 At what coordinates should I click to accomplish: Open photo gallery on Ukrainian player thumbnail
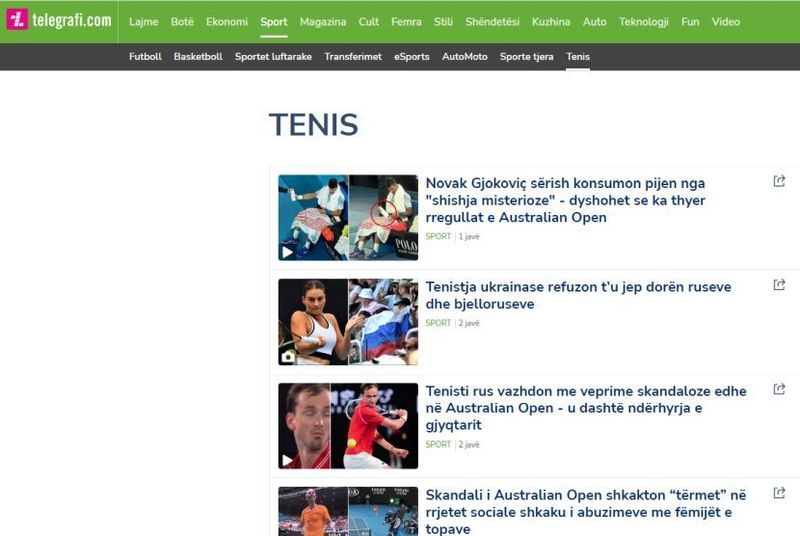[288, 356]
